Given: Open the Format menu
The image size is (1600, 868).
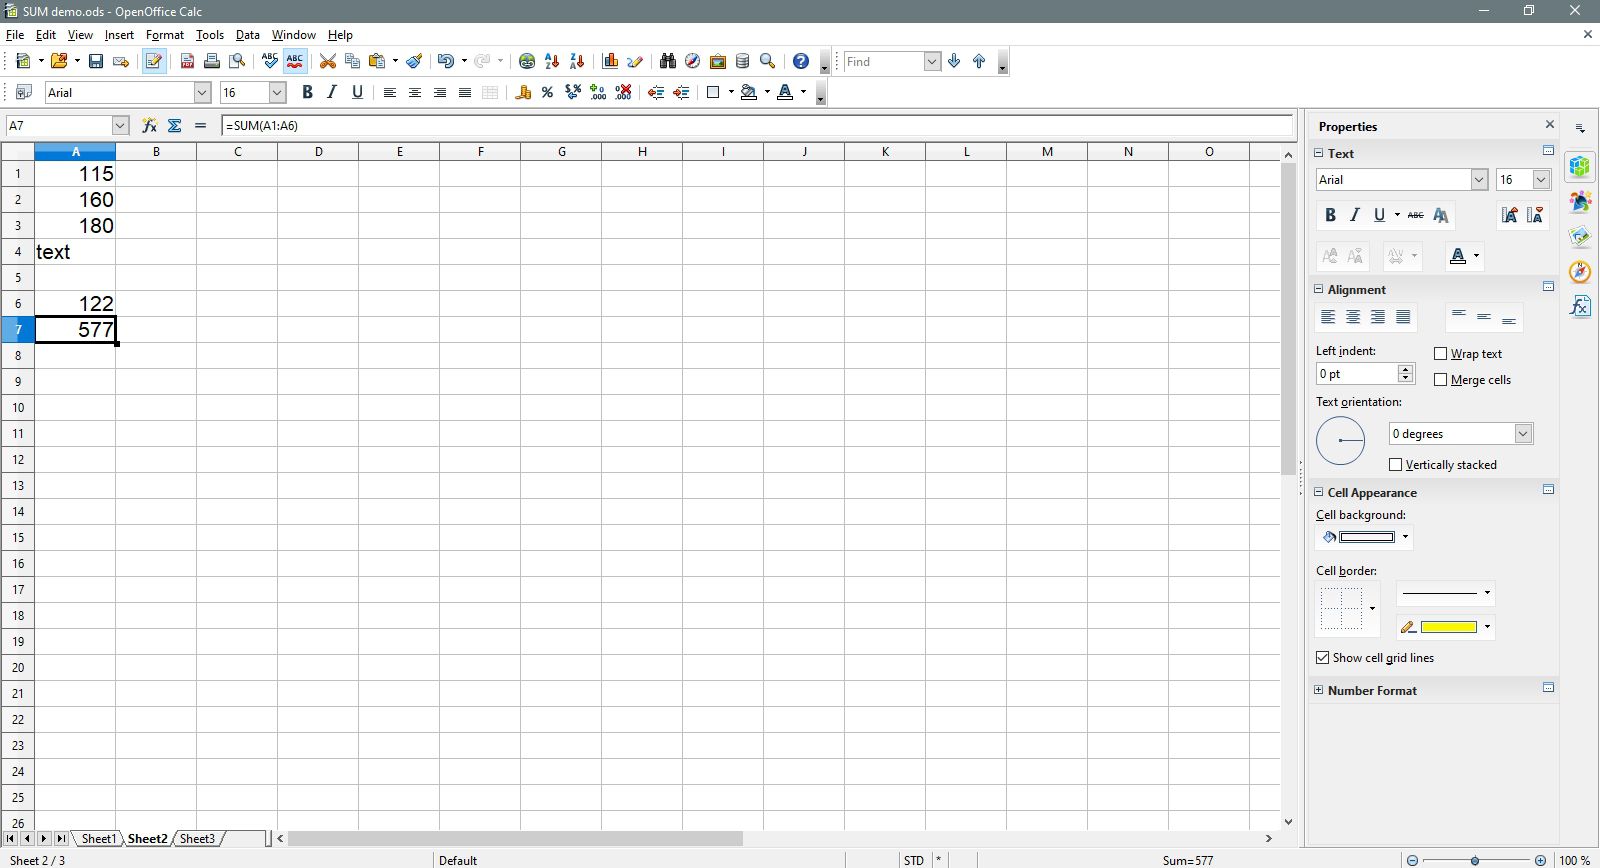Looking at the screenshot, I should (x=165, y=35).
